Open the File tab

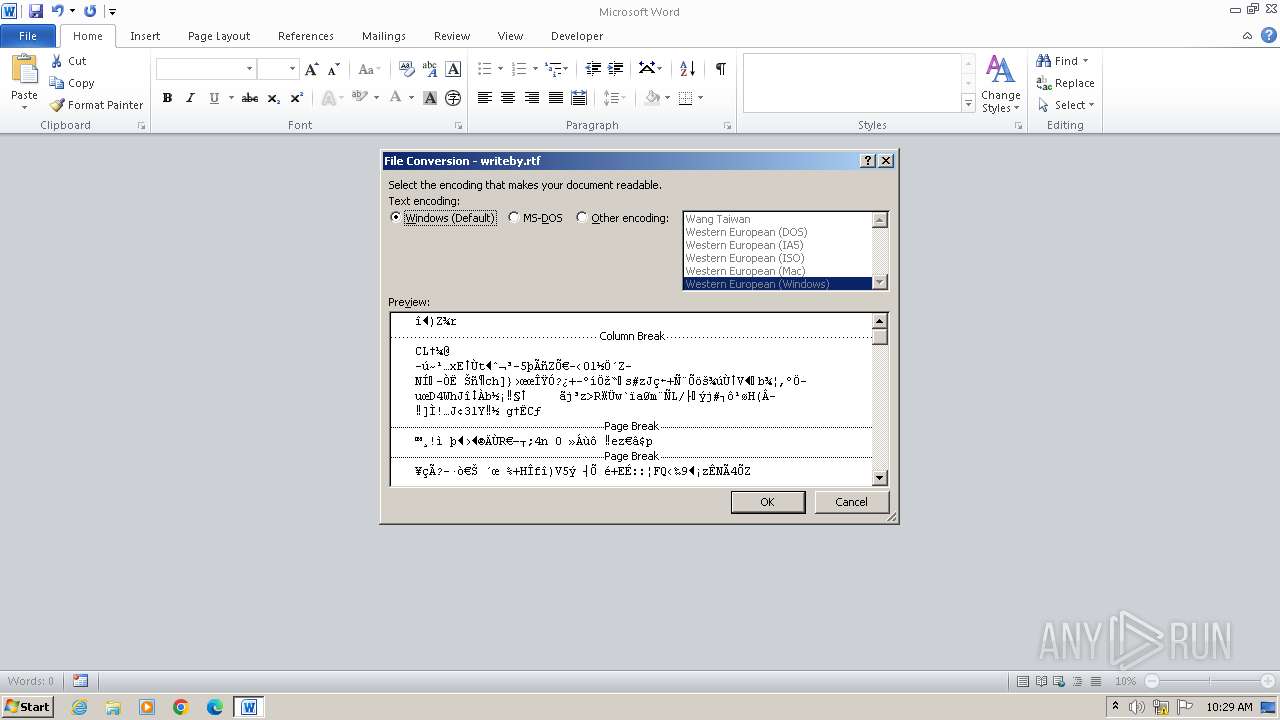[x=28, y=36]
